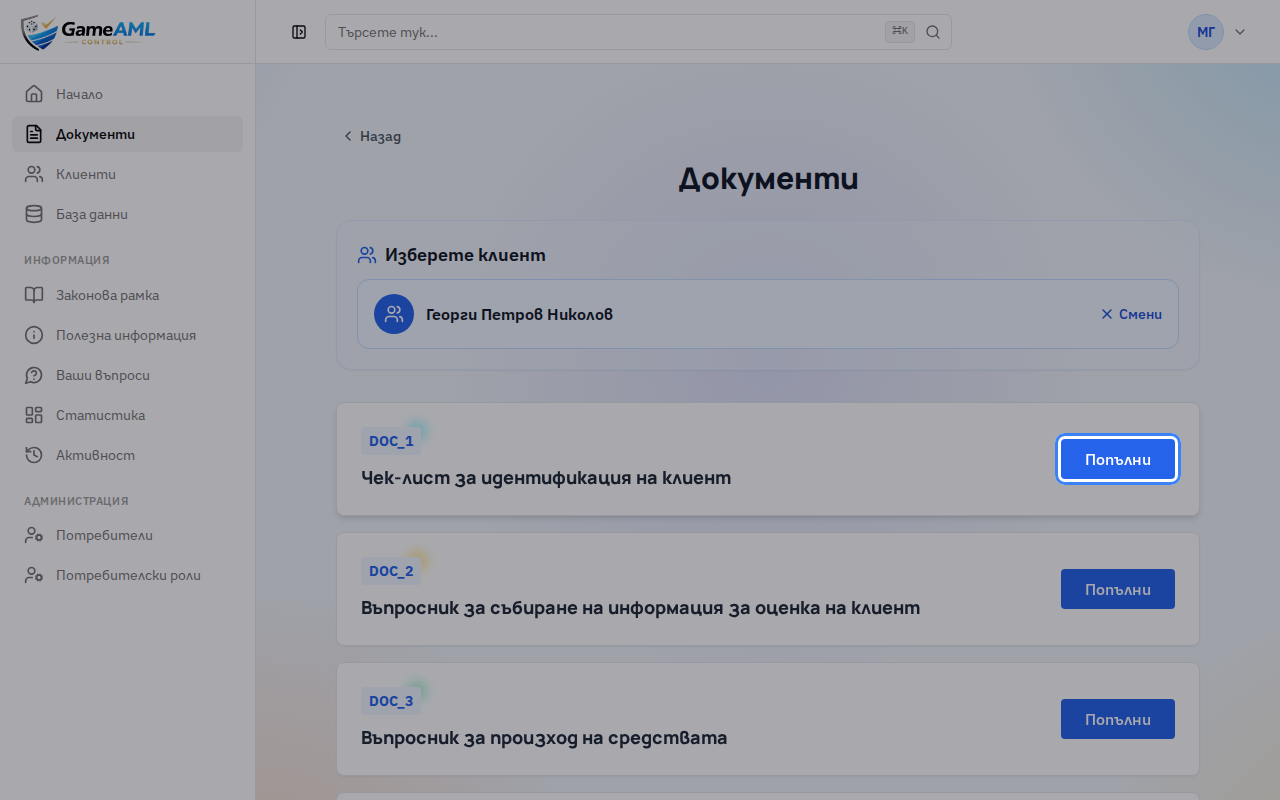The image size is (1280, 800).
Task: Click the ⌘K shortcut badge
Action: (x=900, y=32)
